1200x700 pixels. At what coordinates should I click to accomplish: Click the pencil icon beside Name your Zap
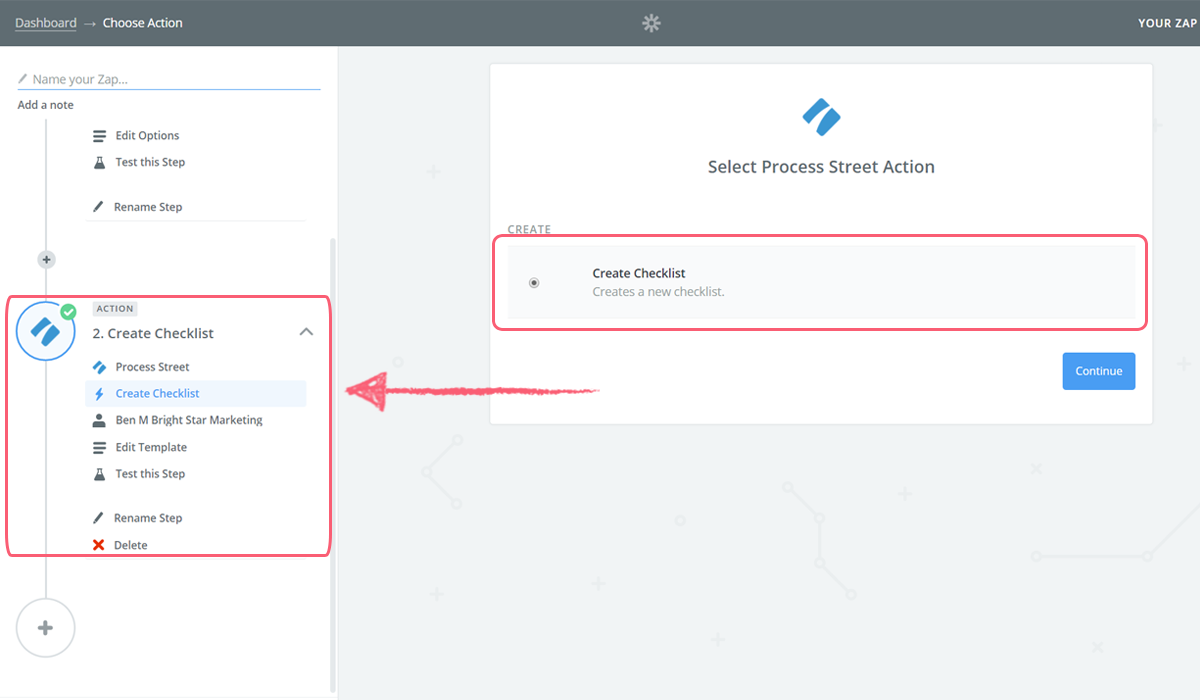tap(23, 79)
